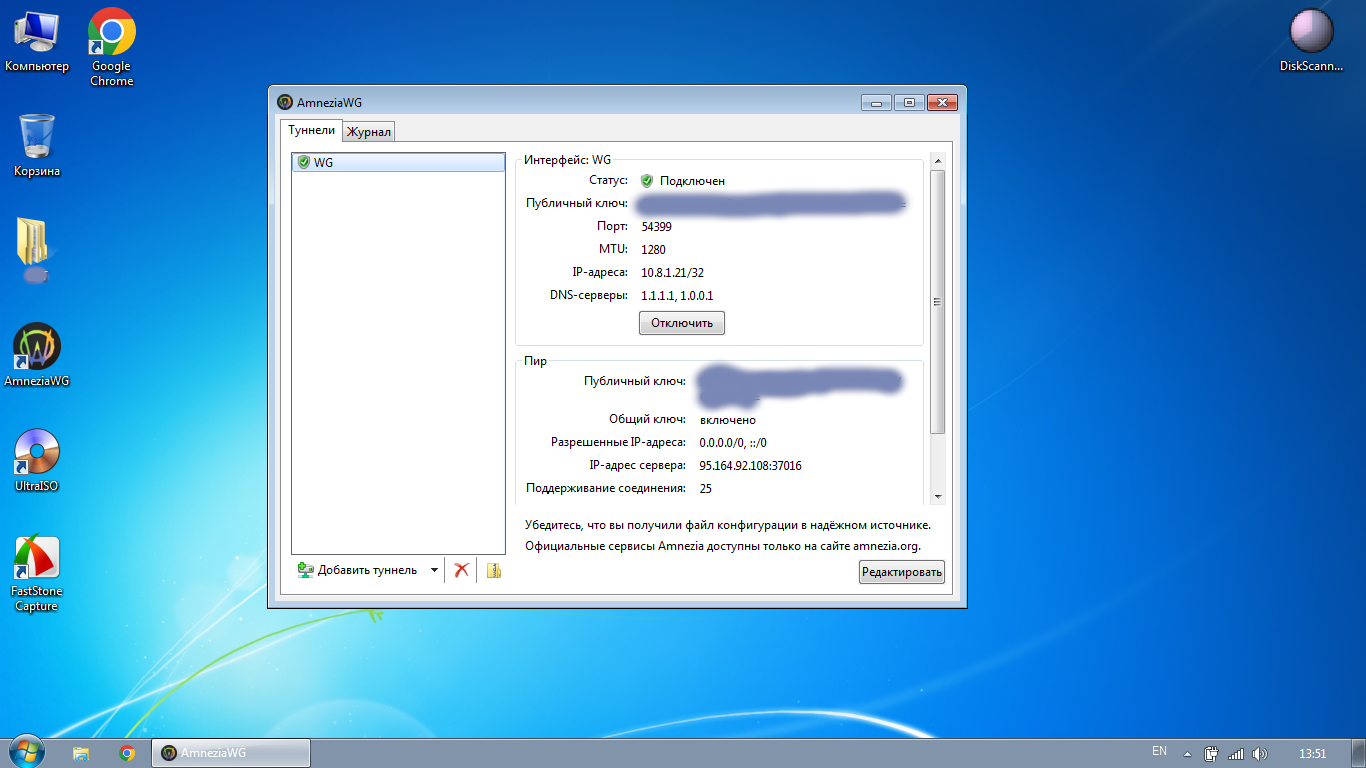Click the export tunnels to zip icon

493,570
